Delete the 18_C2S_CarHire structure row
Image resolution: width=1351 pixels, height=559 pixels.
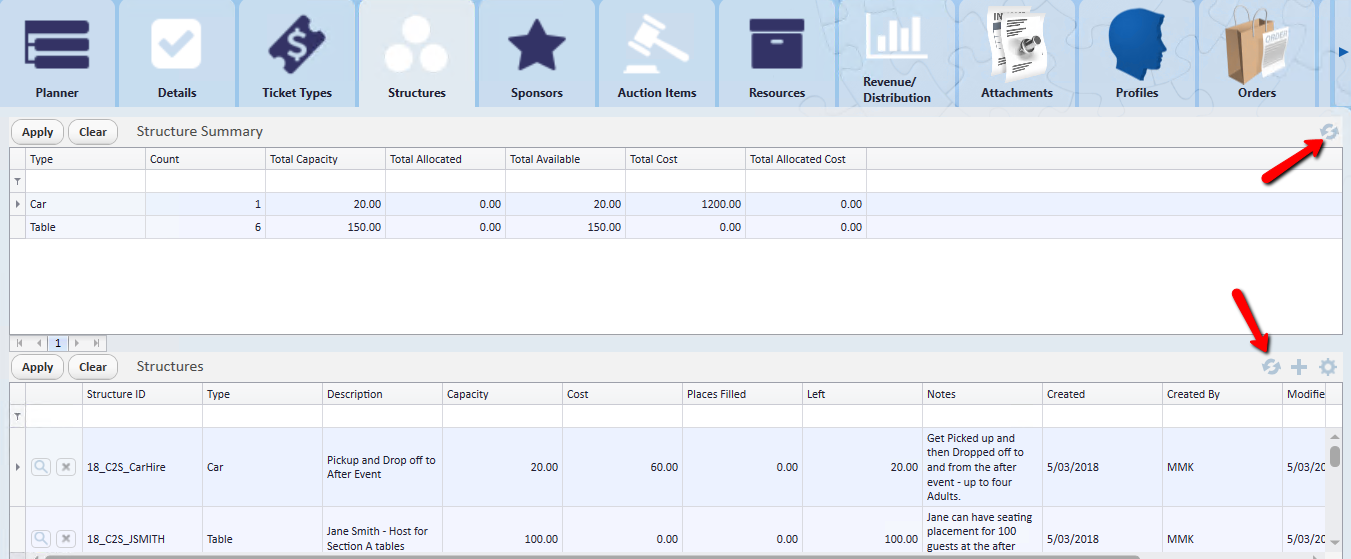click(x=66, y=467)
